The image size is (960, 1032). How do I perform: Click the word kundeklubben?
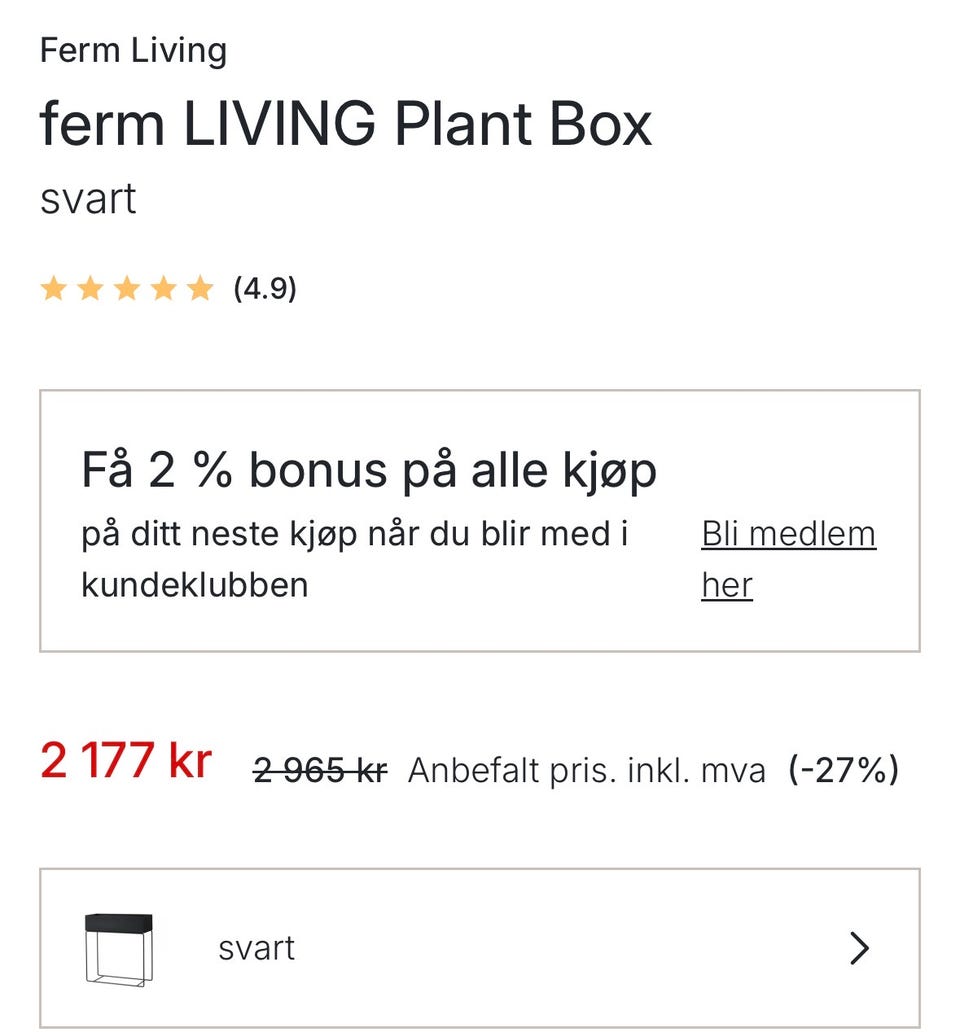click(x=195, y=585)
